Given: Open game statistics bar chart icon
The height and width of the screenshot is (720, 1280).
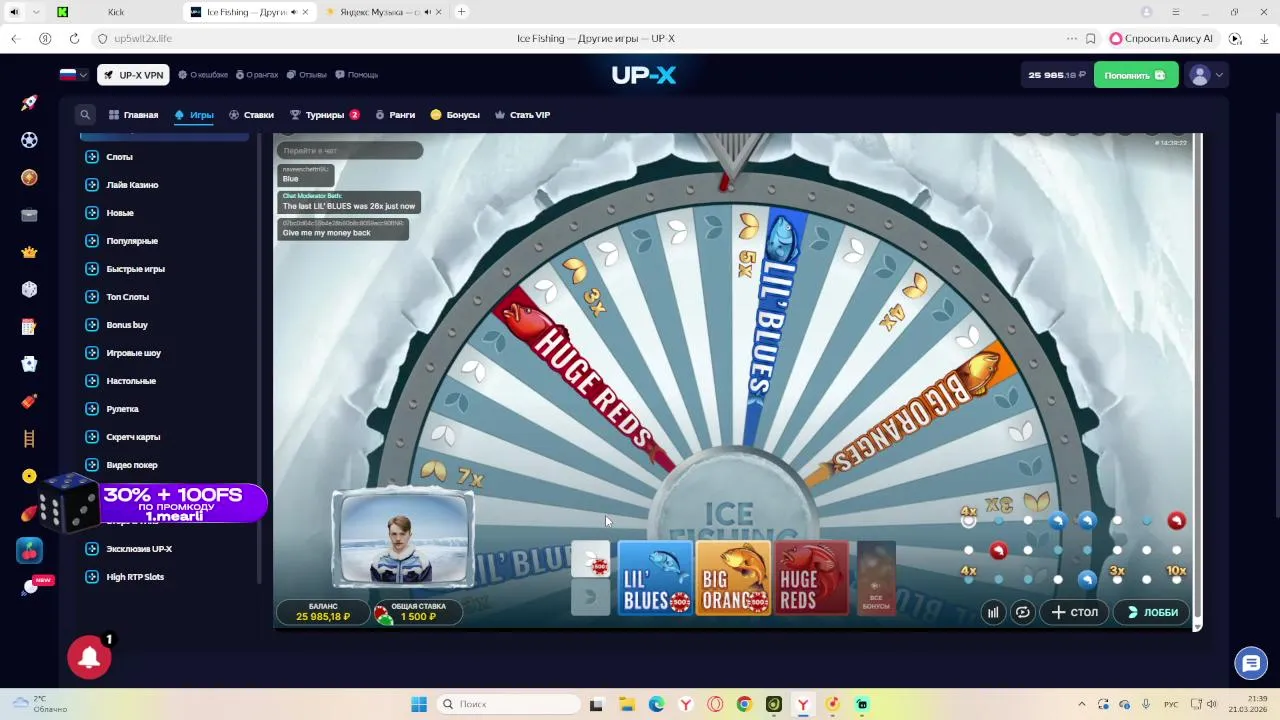Looking at the screenshot, I should click(x=993, y=613).
